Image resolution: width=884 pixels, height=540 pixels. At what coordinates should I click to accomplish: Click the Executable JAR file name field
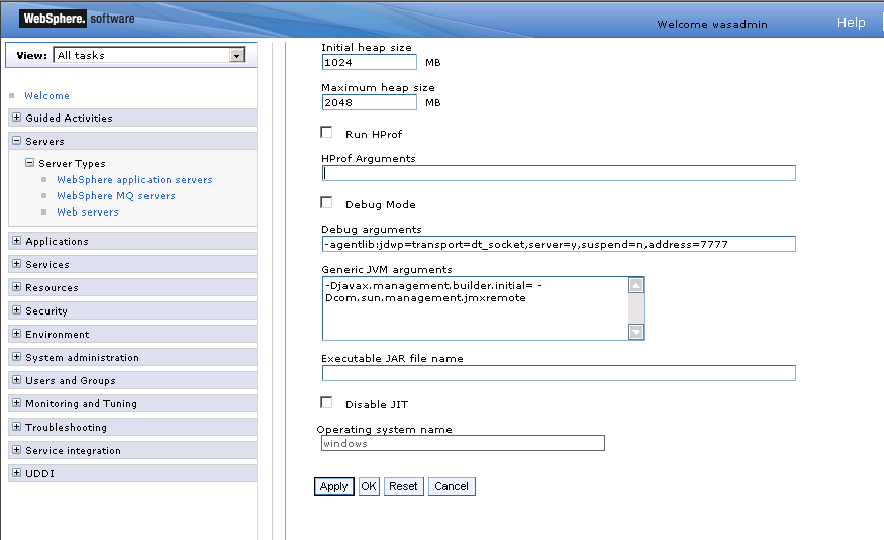click(559, 373)
